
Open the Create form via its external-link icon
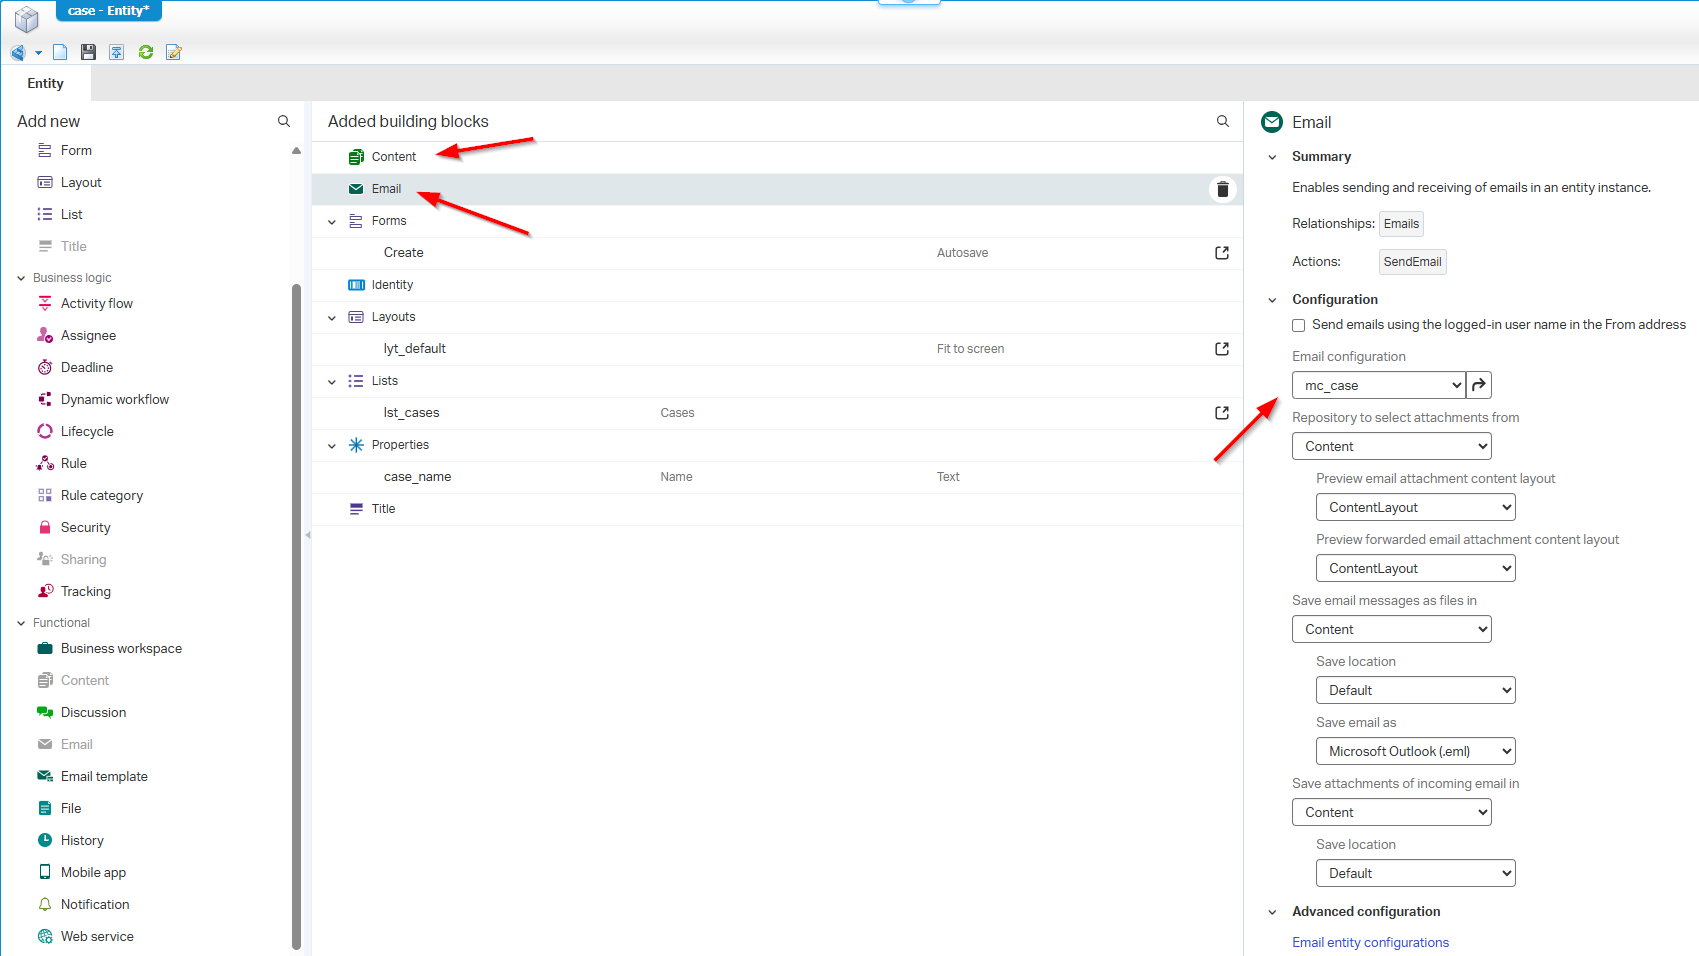pos(1222,253)
